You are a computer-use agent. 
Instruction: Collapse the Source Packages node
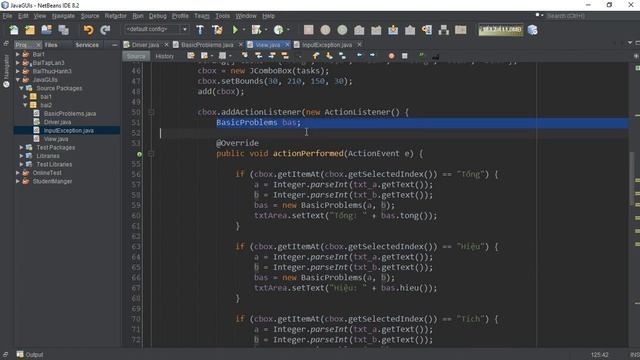point(21,88)
